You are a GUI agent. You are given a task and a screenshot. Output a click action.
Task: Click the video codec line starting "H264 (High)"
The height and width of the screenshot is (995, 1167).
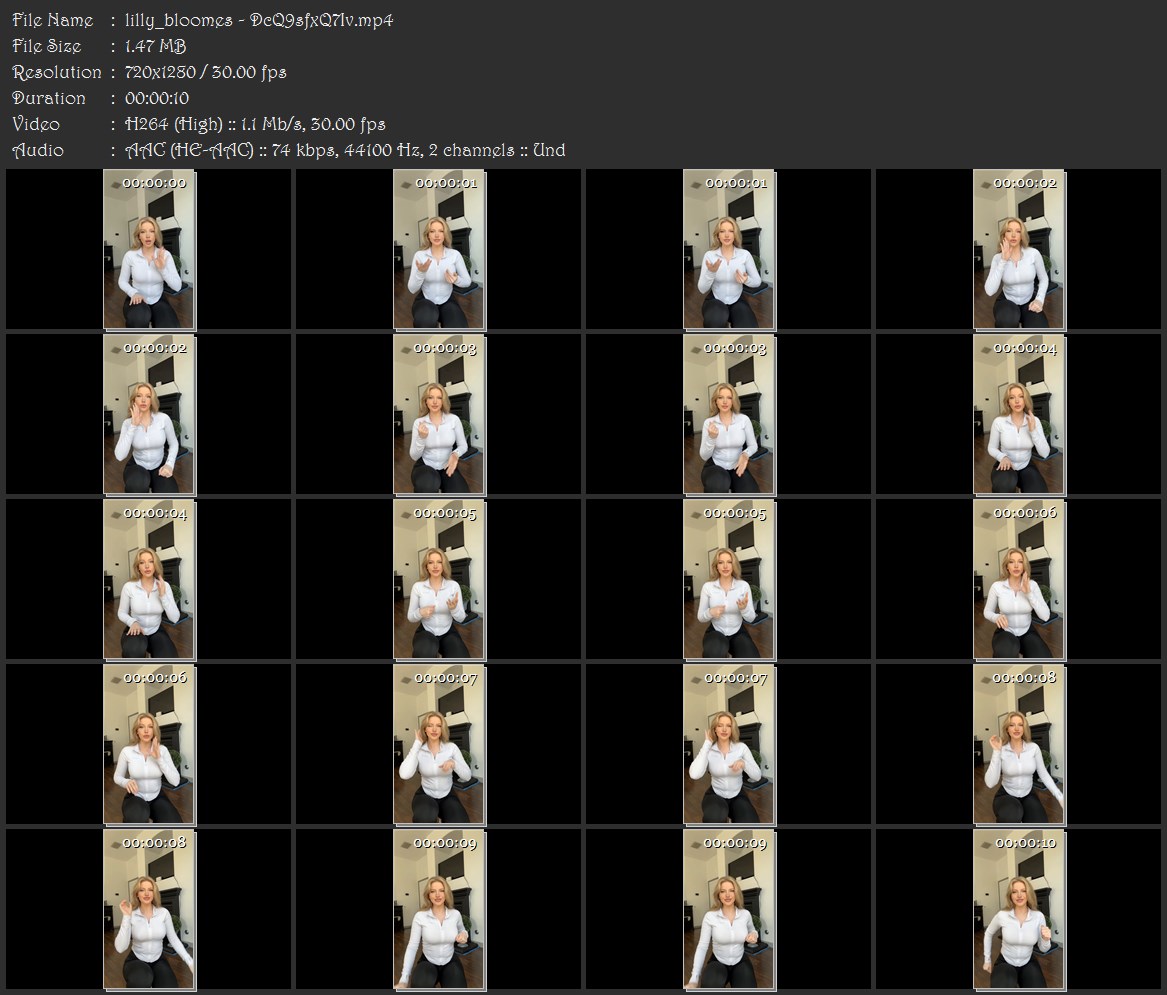(255, 124)
